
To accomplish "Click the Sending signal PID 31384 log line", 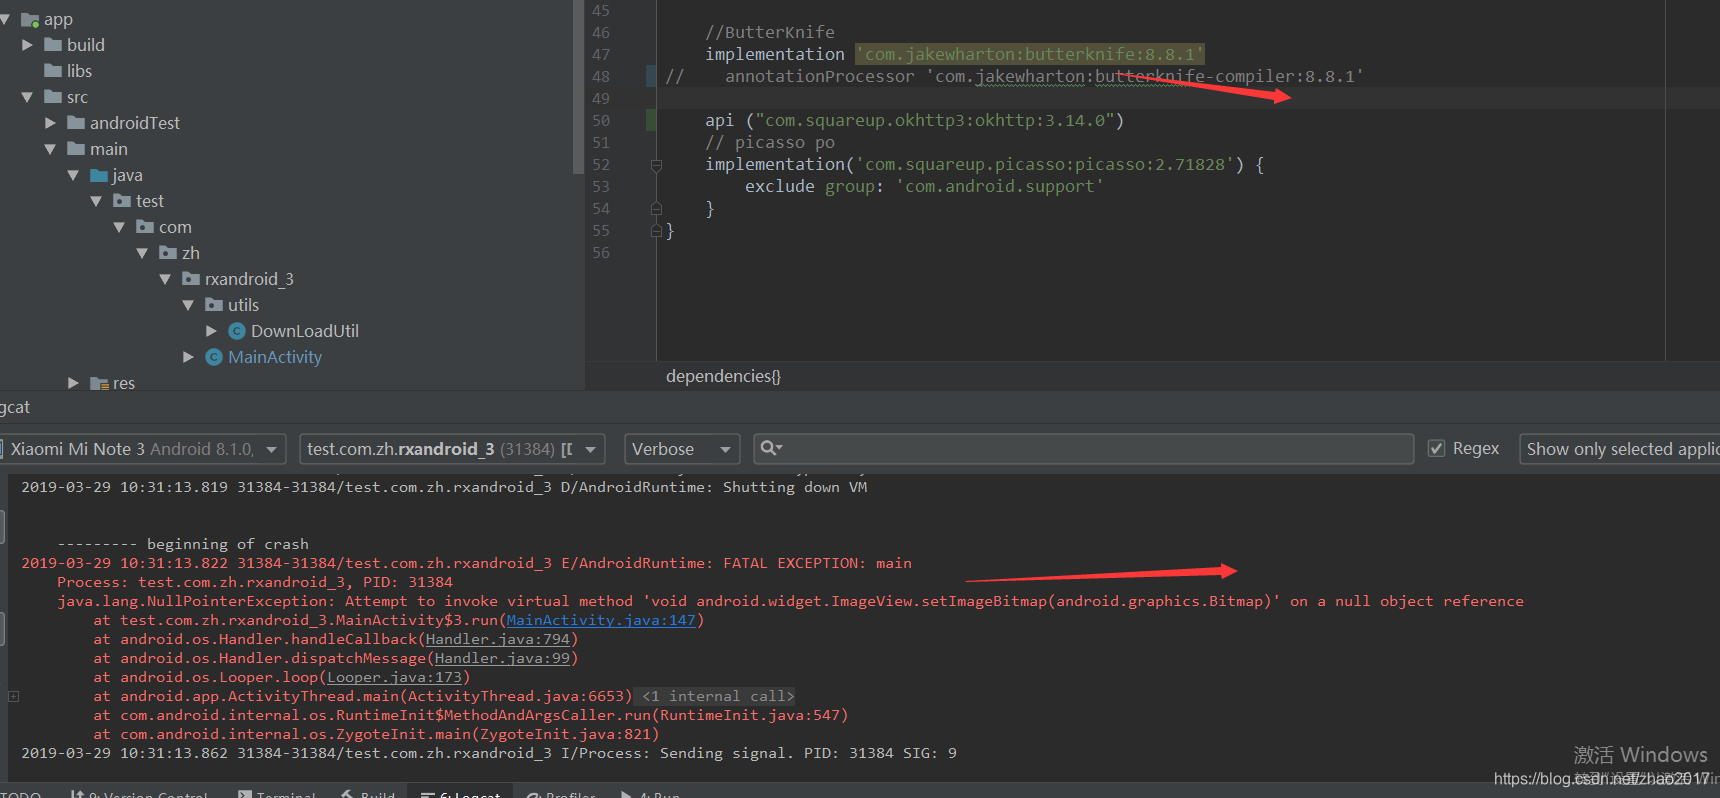I will pos(489,753).
